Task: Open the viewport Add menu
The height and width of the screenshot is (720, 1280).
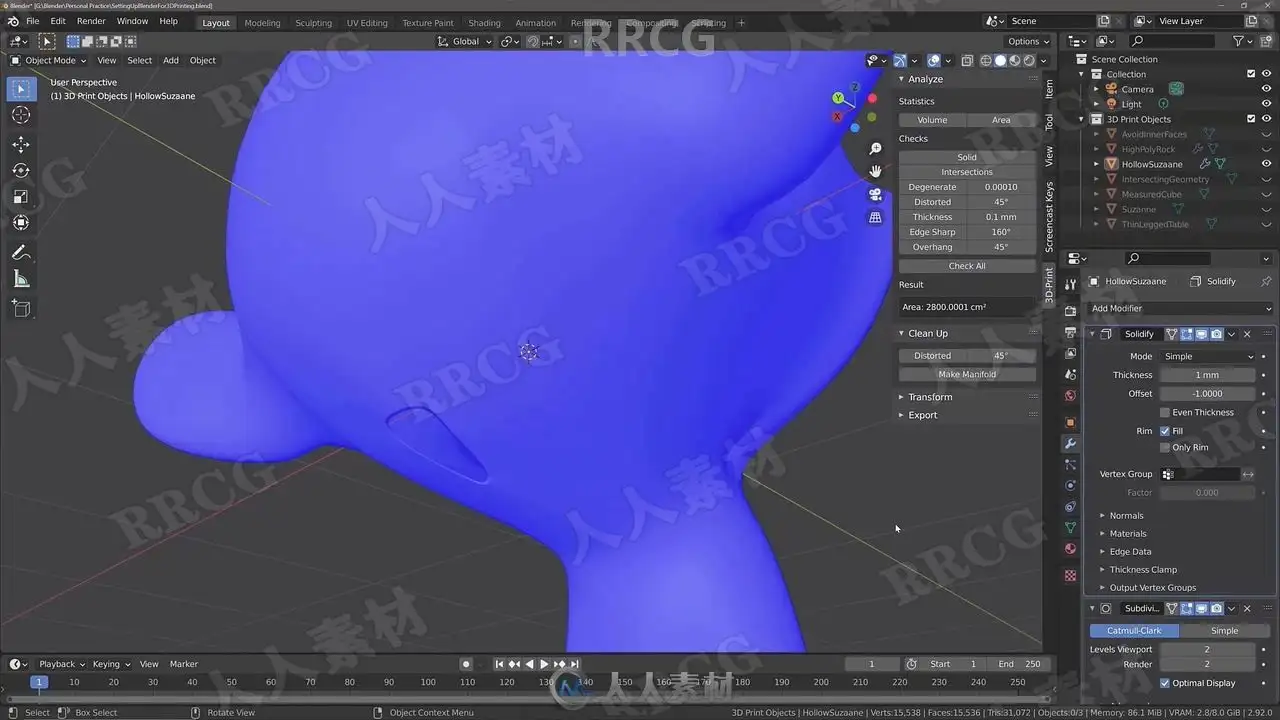Action: 171,60
